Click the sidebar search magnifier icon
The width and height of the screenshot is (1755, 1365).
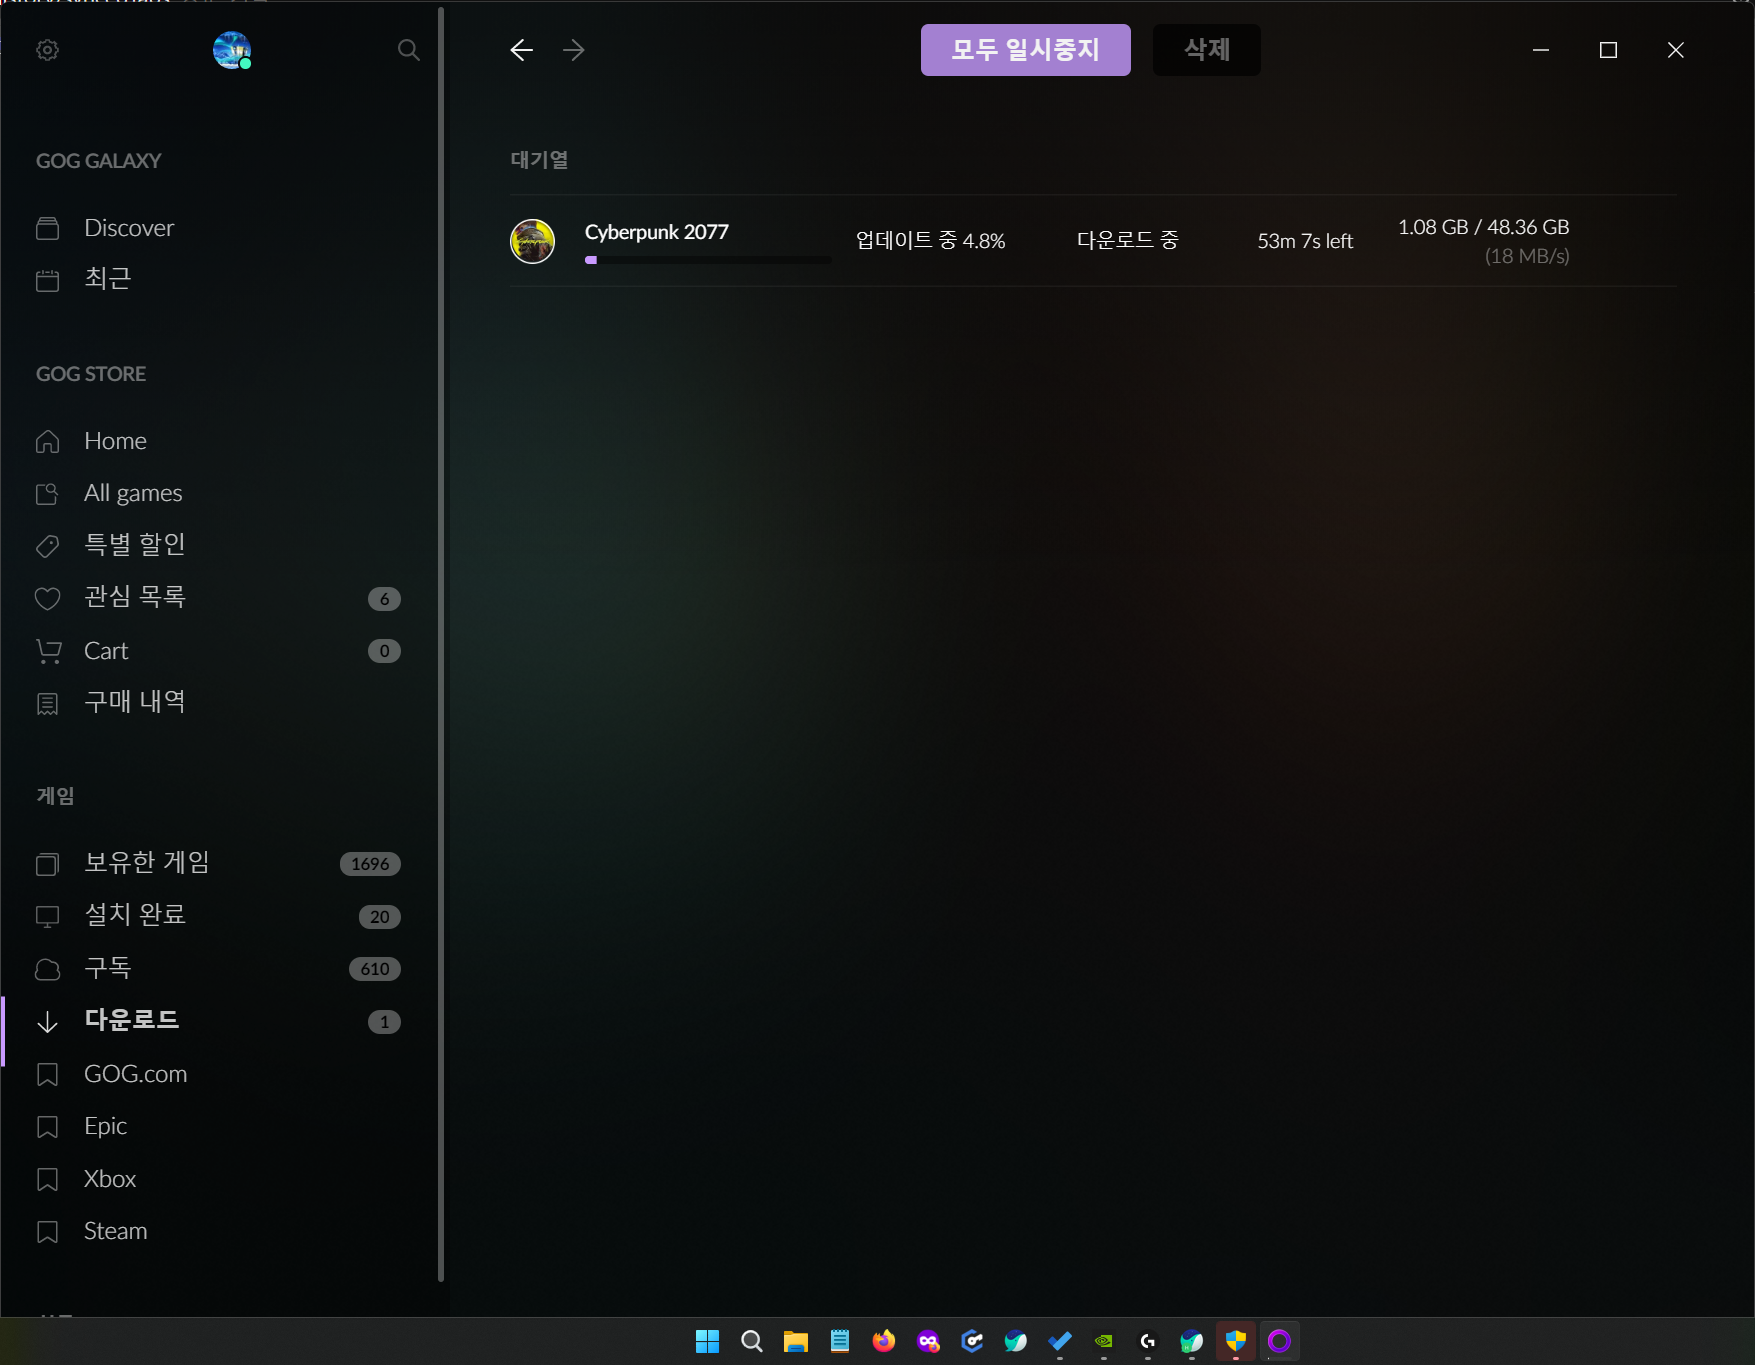408,50
